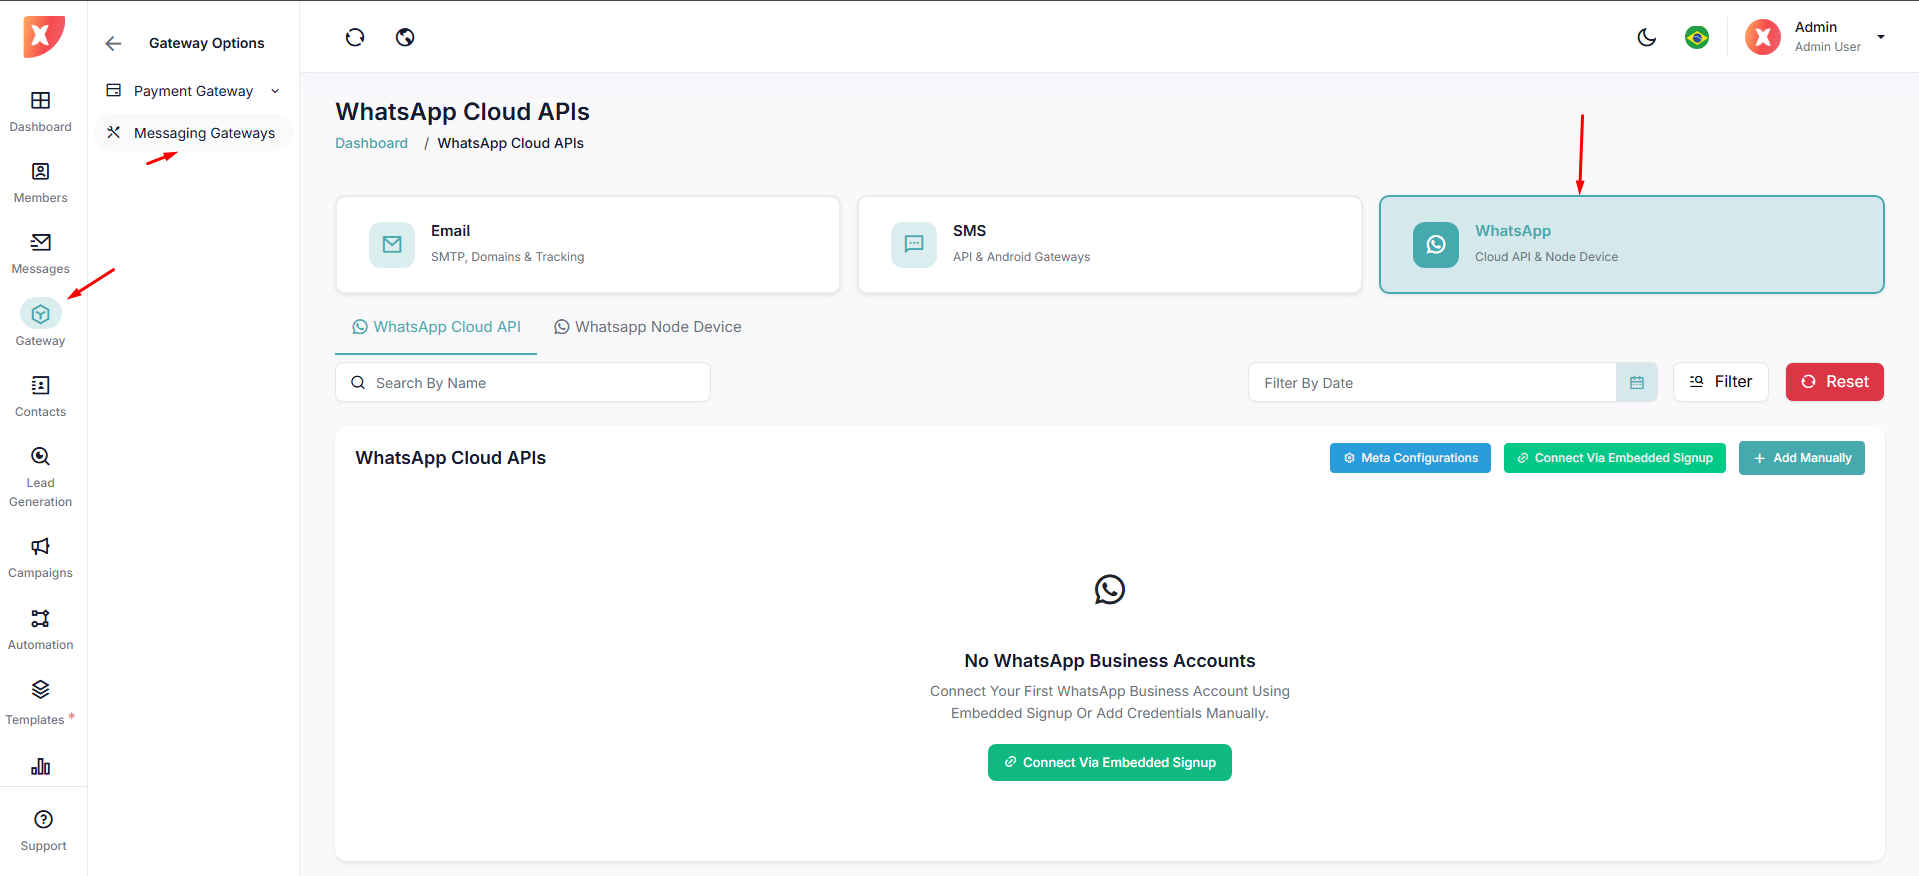Image resolution: width=1919 pixels, height=876 pixels.
Task: Click the Add Manually button
Action: (x=1801, y=458)
